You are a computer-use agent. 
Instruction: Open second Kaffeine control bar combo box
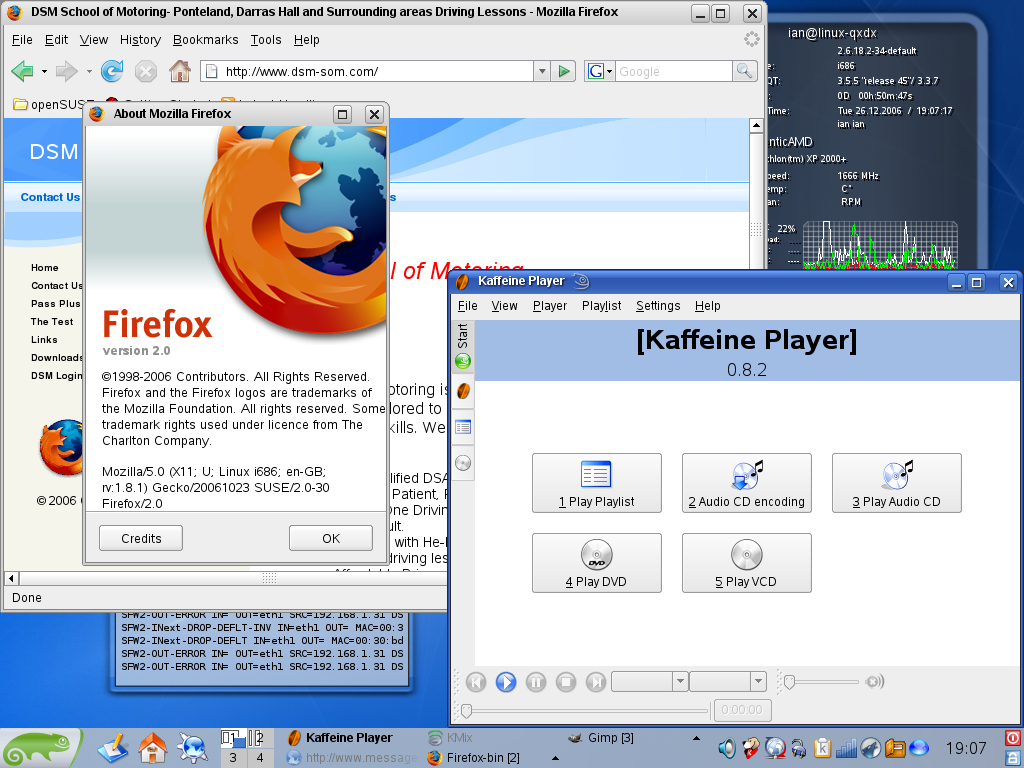click(728, 682)
